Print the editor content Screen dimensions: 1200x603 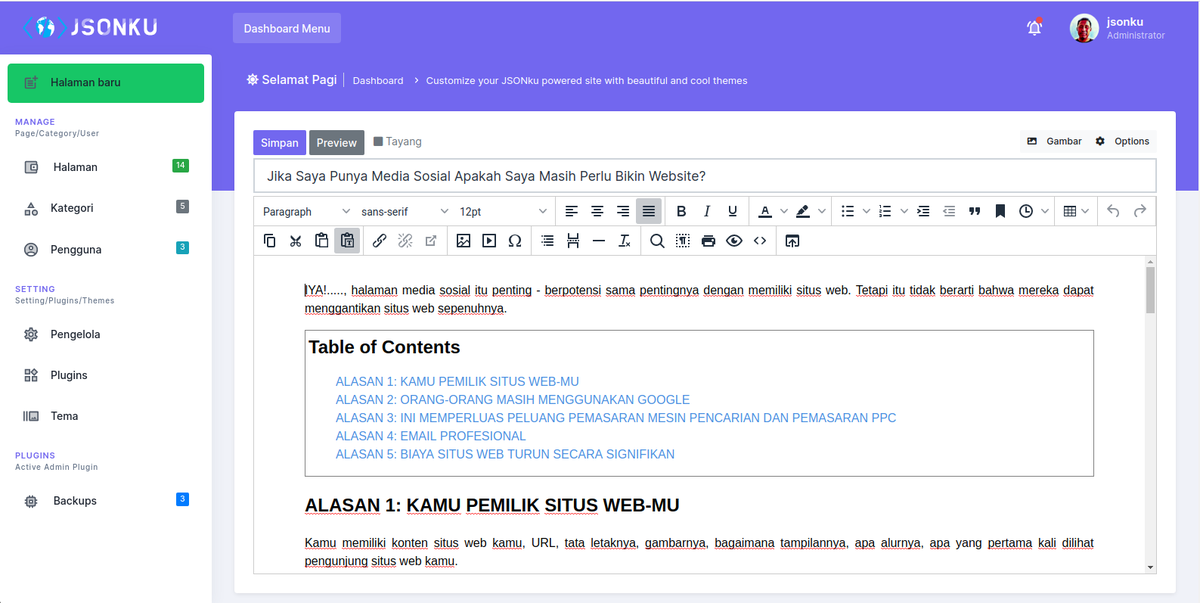coord(709,240)
